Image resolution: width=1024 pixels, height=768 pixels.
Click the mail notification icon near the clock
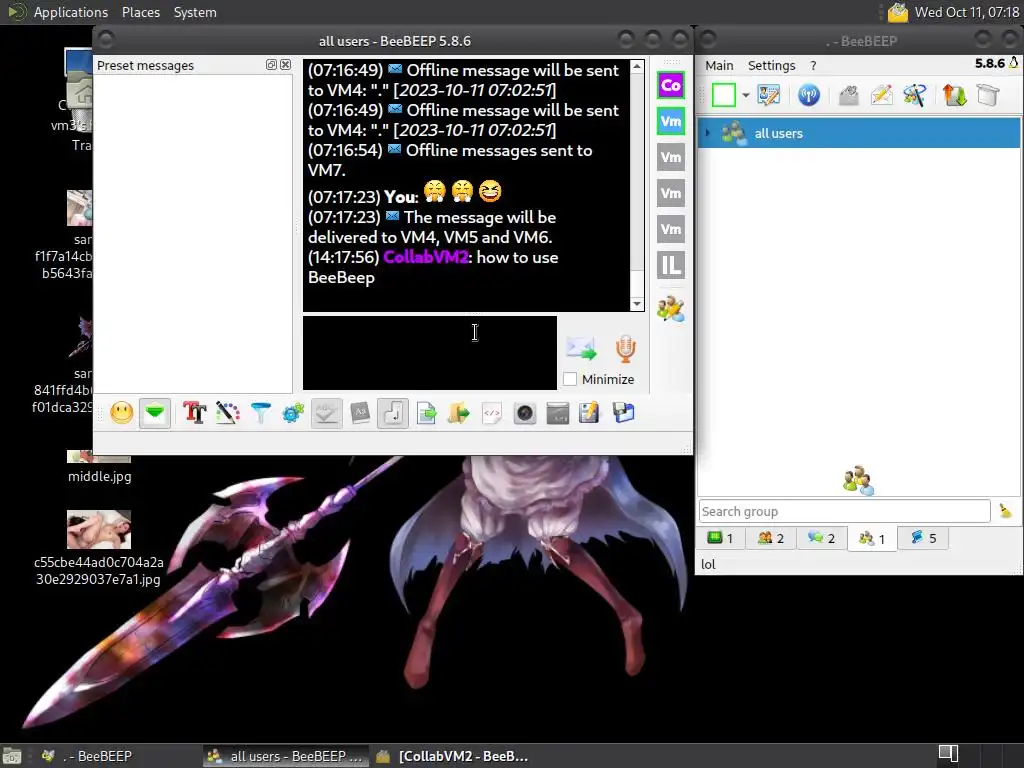(x=898, y=12)
